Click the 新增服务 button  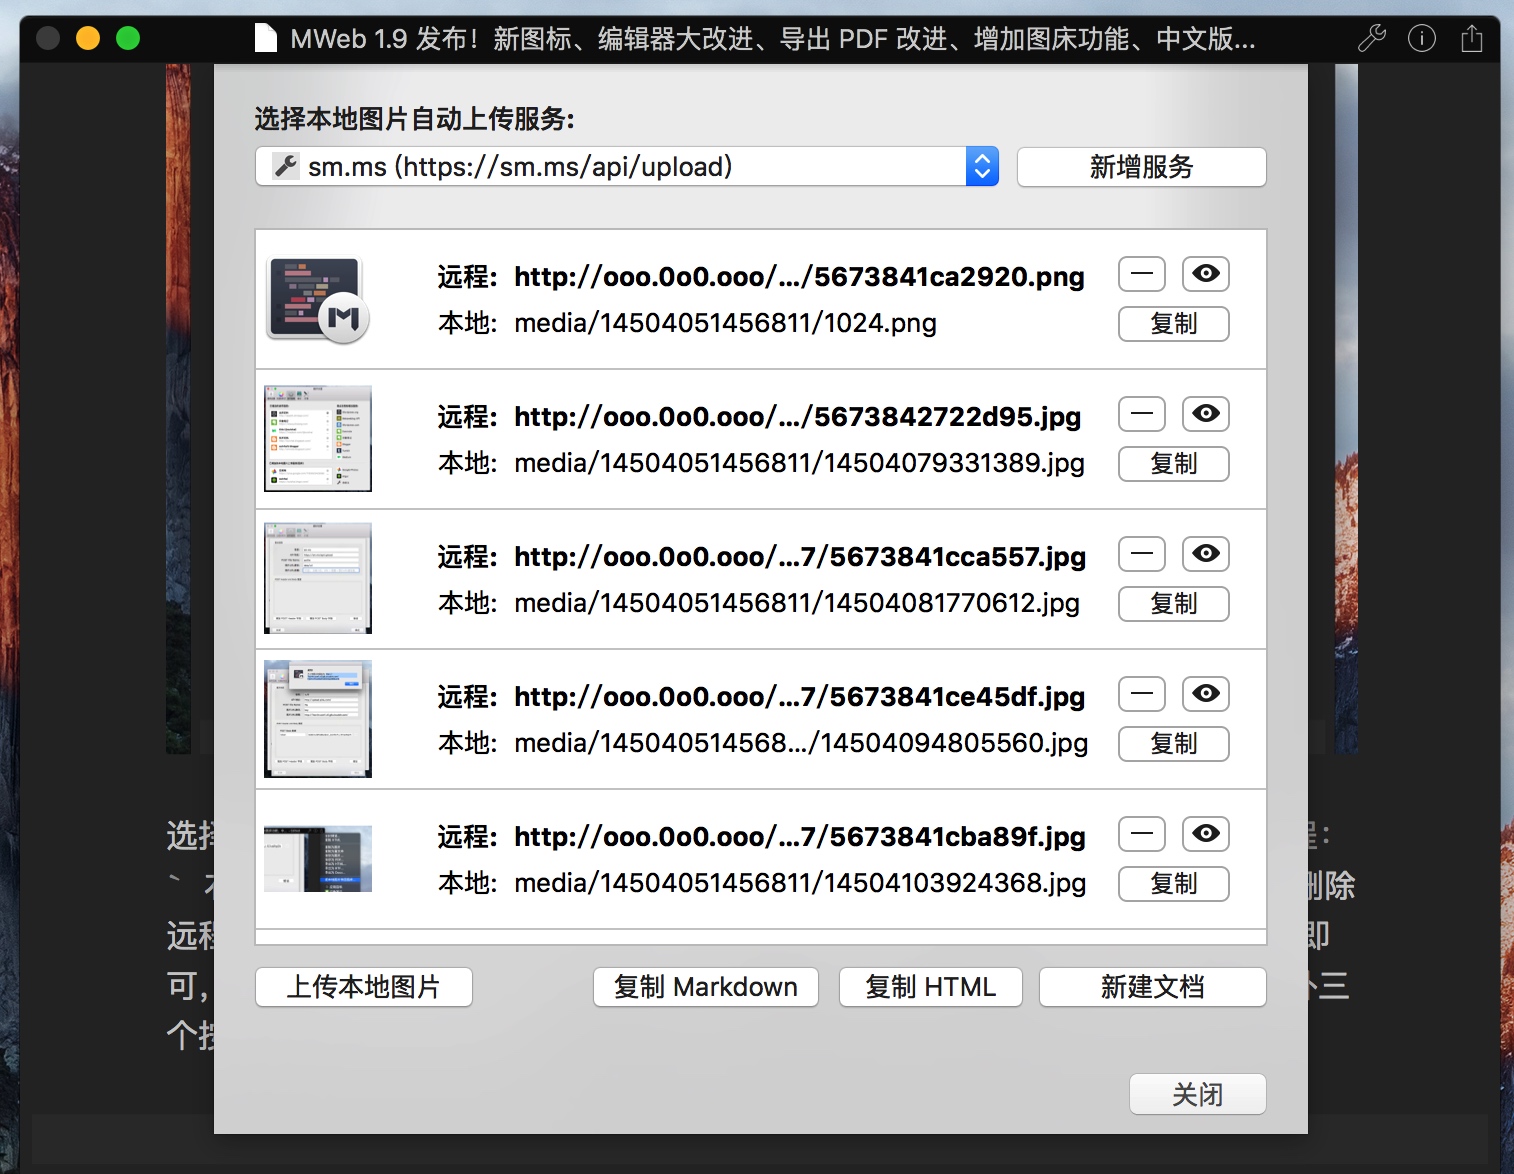point(1141,167)
